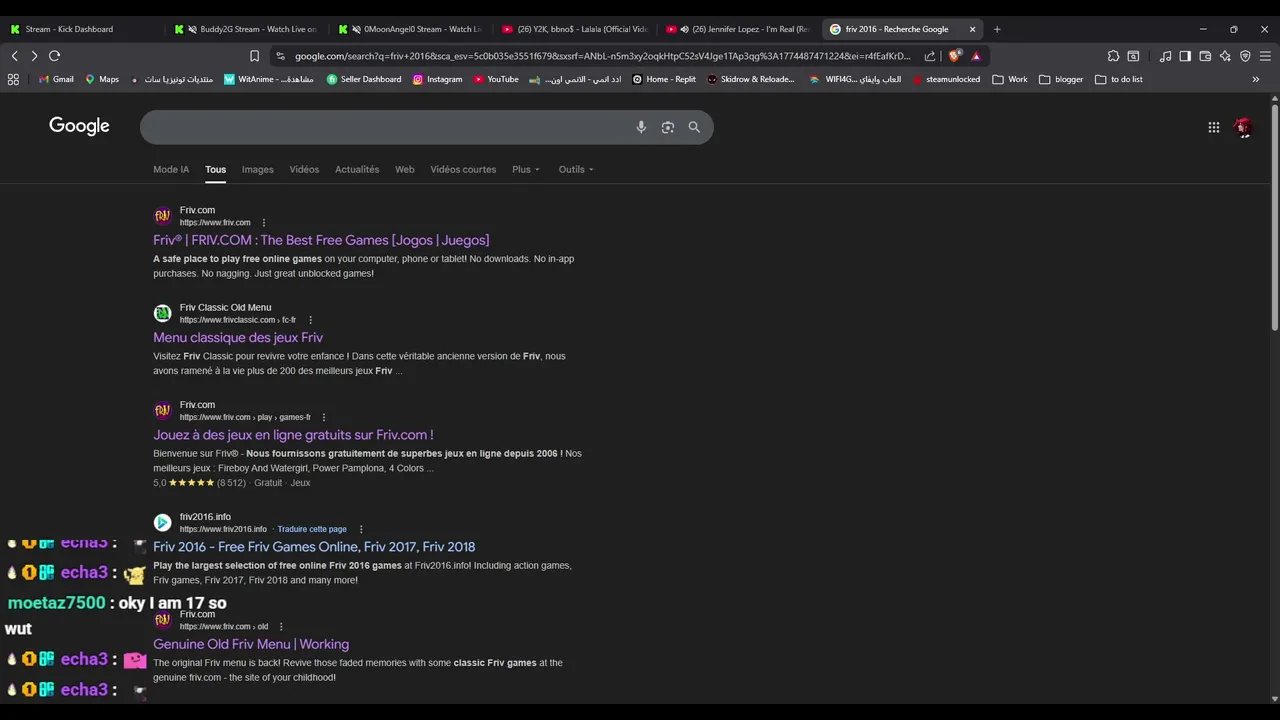Start voice search with microphone icon

pyautogui.click(x=641, y=127)
